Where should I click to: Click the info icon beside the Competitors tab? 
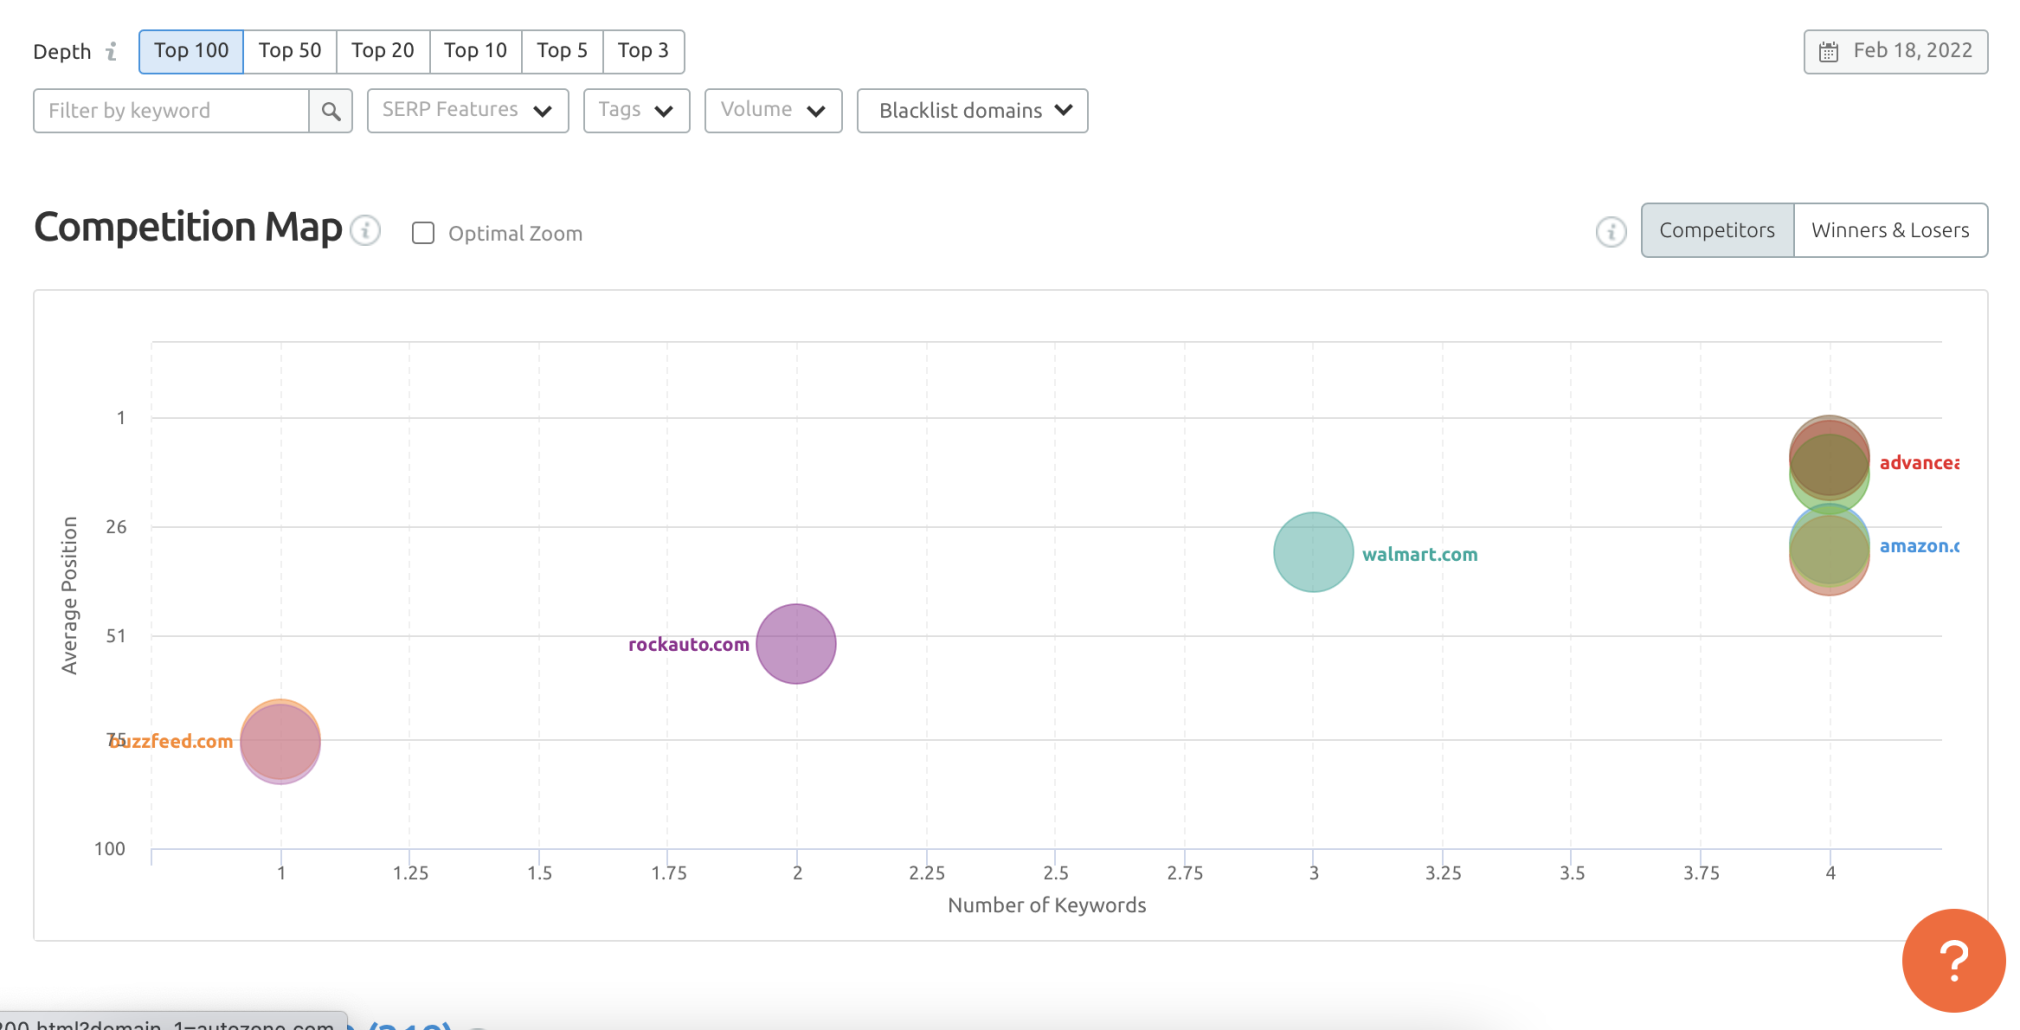[1611, 232]
